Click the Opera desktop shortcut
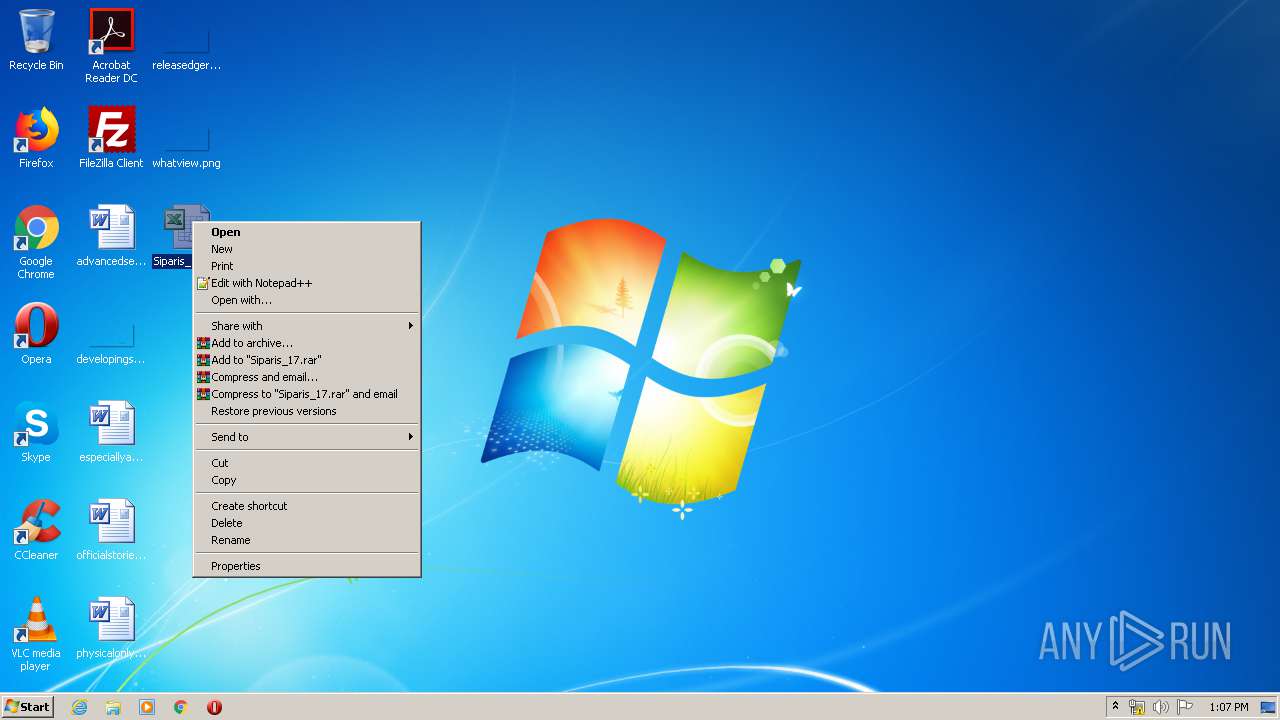Image resolution: width=1280 pixels, height=720 pixels. (x=36, y=334)
